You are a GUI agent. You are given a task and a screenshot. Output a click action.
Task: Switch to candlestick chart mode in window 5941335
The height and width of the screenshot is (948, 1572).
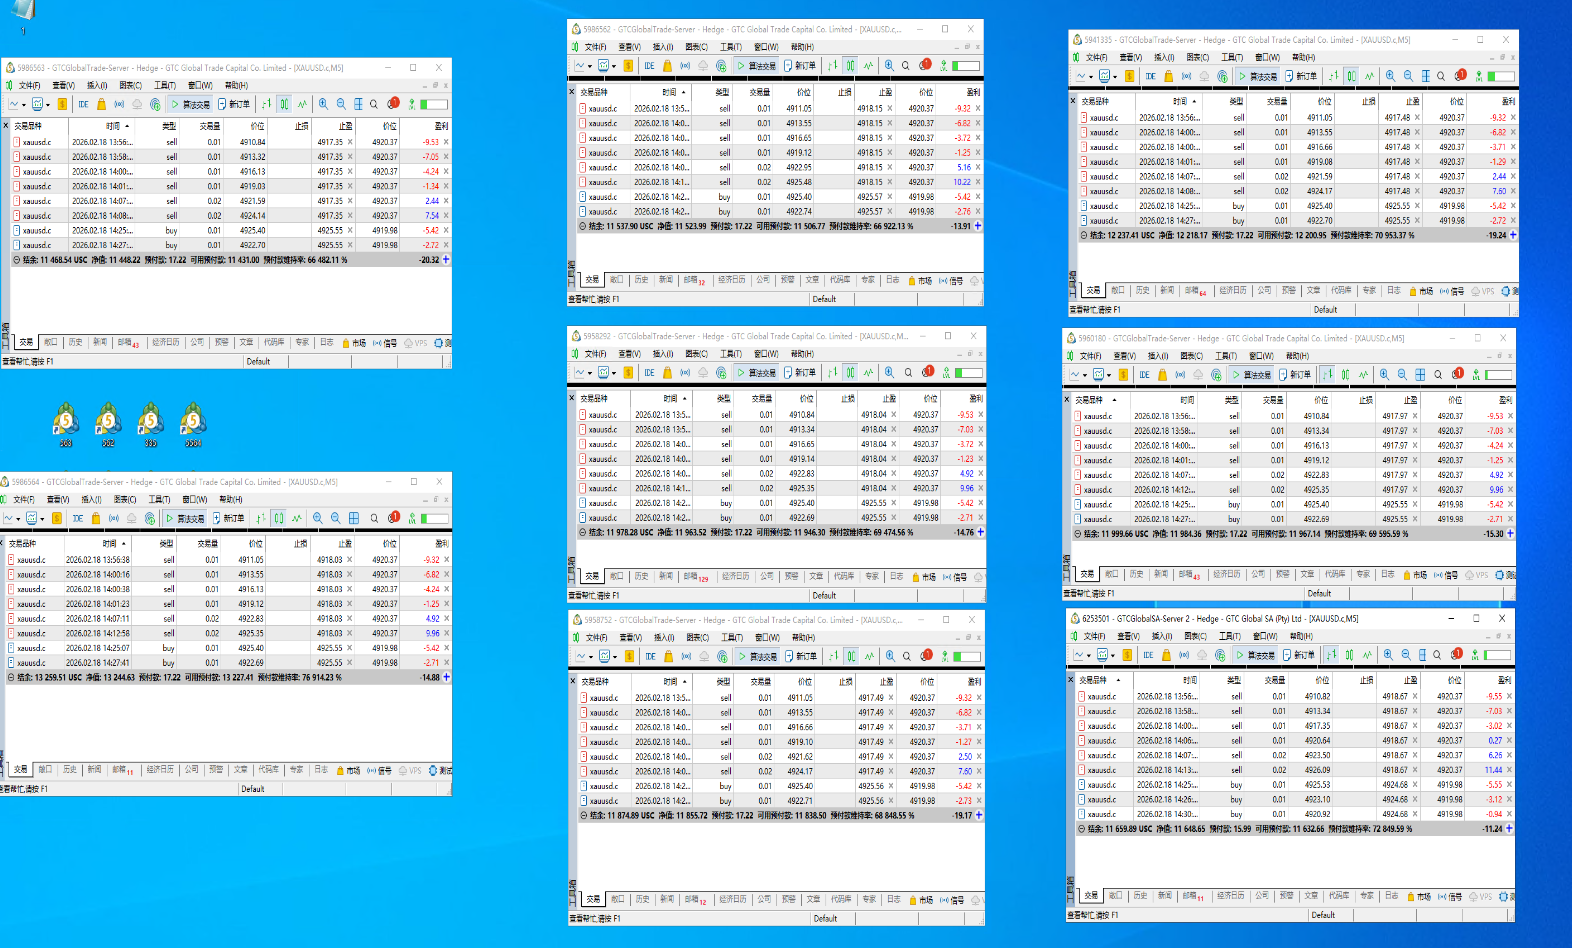pyautogui.click(x=1351, y=76)
